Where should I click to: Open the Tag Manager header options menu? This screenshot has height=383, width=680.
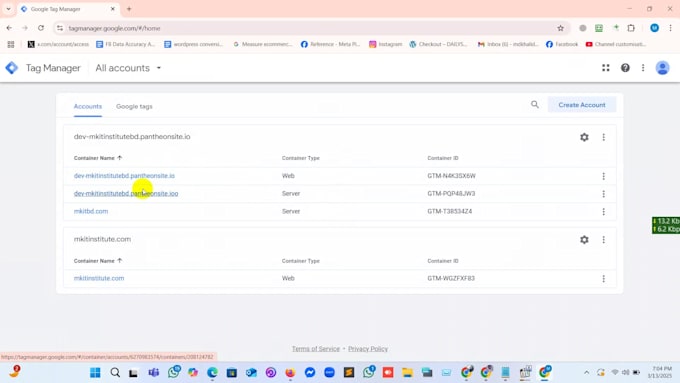click(643, 68)
